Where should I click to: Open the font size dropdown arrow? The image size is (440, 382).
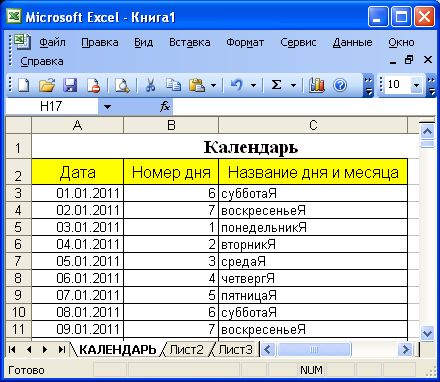[x=416, y=85]
